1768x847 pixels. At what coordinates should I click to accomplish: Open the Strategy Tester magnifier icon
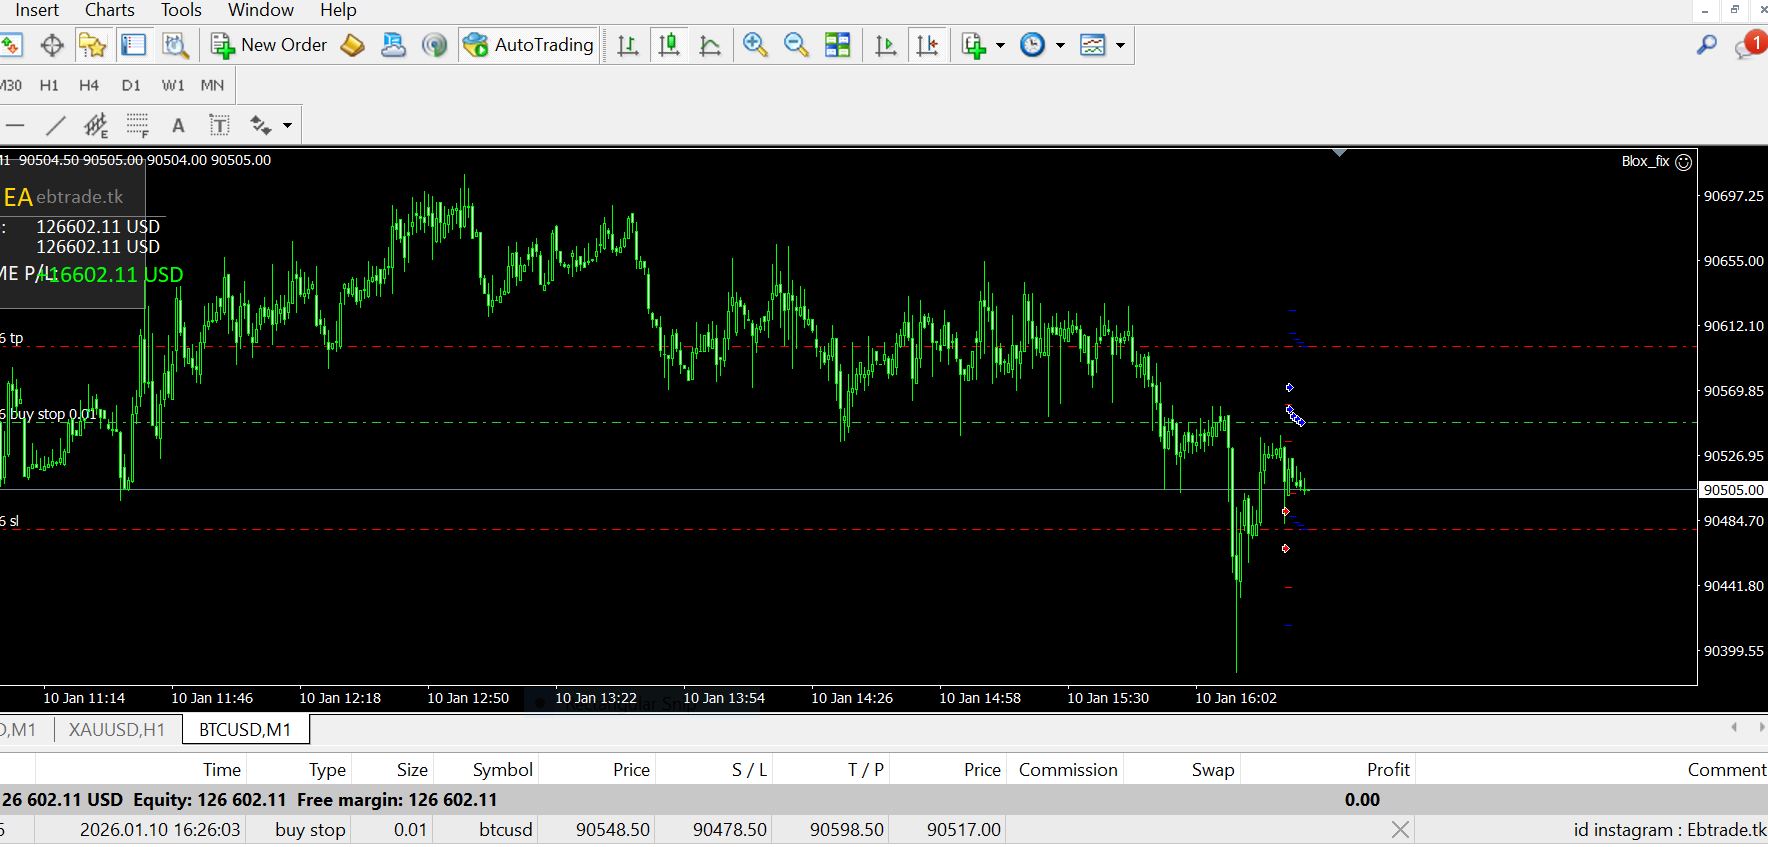(x=175, y=45)
